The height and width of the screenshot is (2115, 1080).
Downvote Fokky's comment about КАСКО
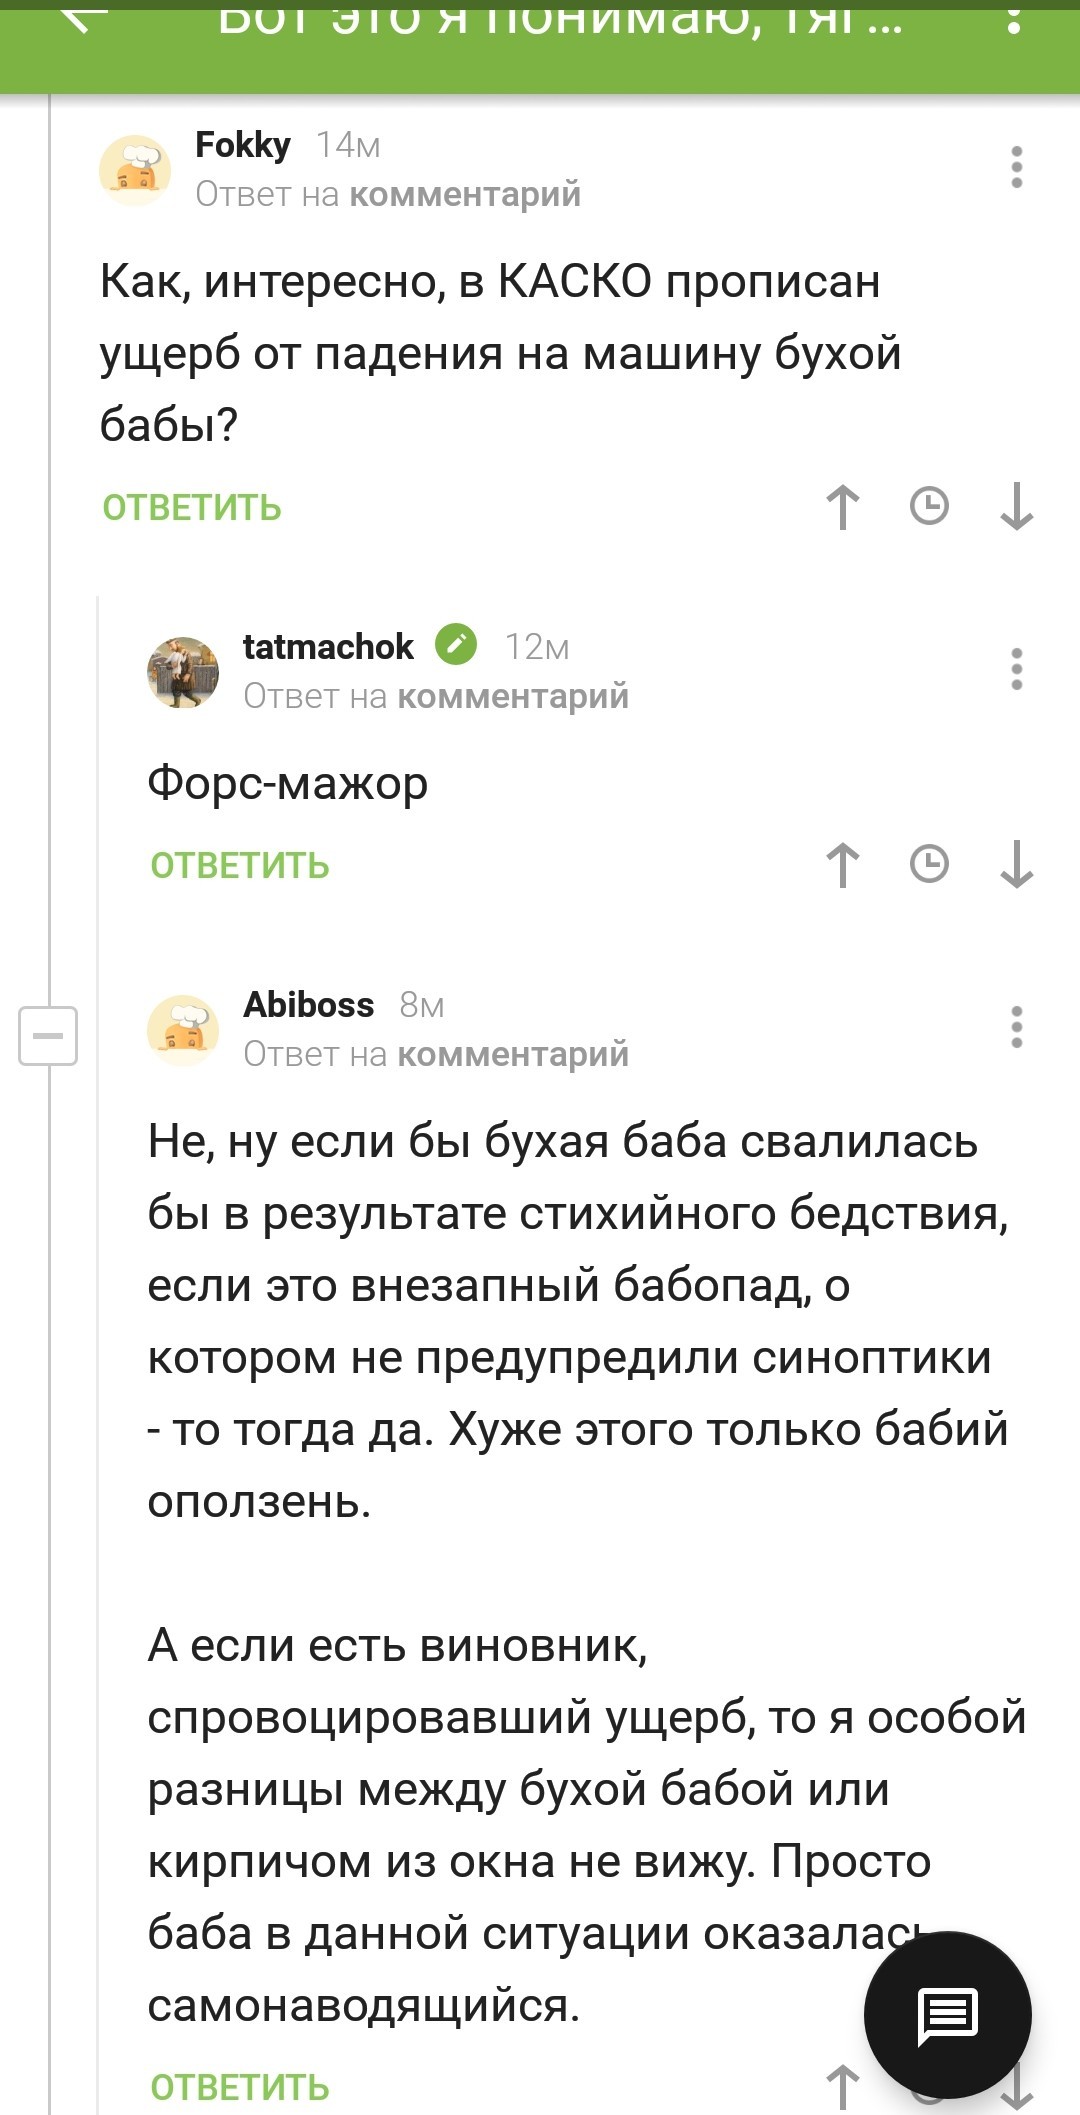click(x=1016, y=506)
